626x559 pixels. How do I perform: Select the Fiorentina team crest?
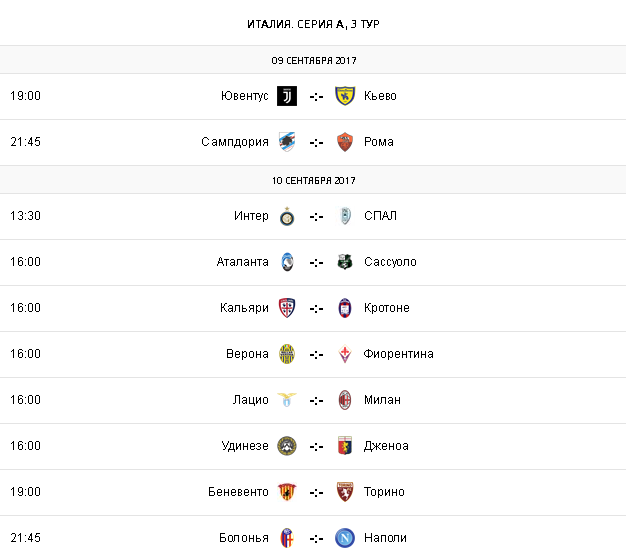[x=345, y=354]
